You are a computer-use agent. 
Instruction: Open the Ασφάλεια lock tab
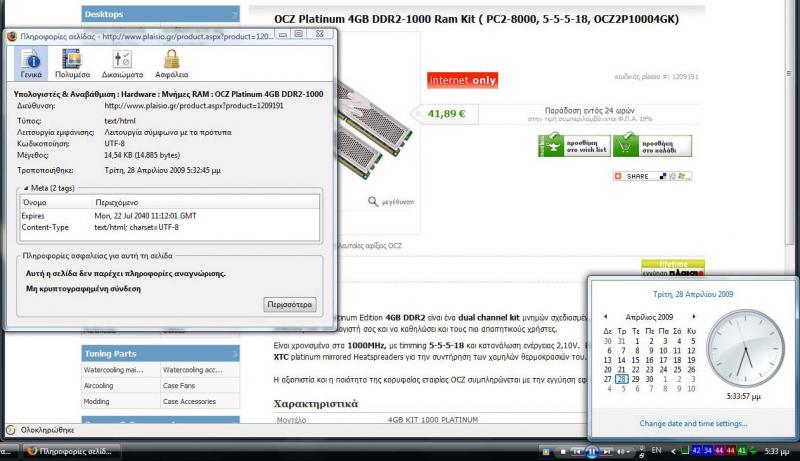pos(171,64)
